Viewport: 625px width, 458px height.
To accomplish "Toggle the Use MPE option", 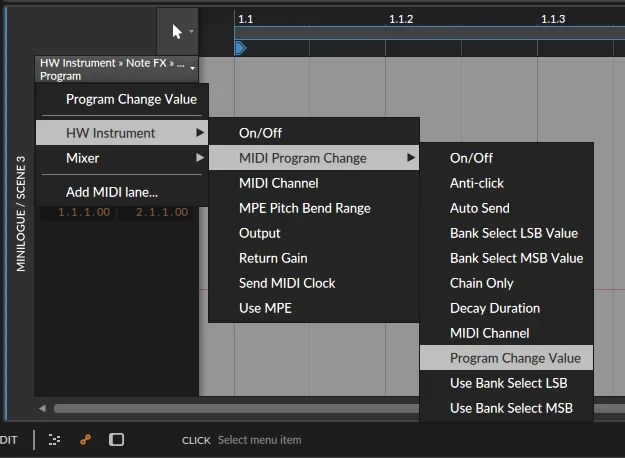I will tap(265, 308).
